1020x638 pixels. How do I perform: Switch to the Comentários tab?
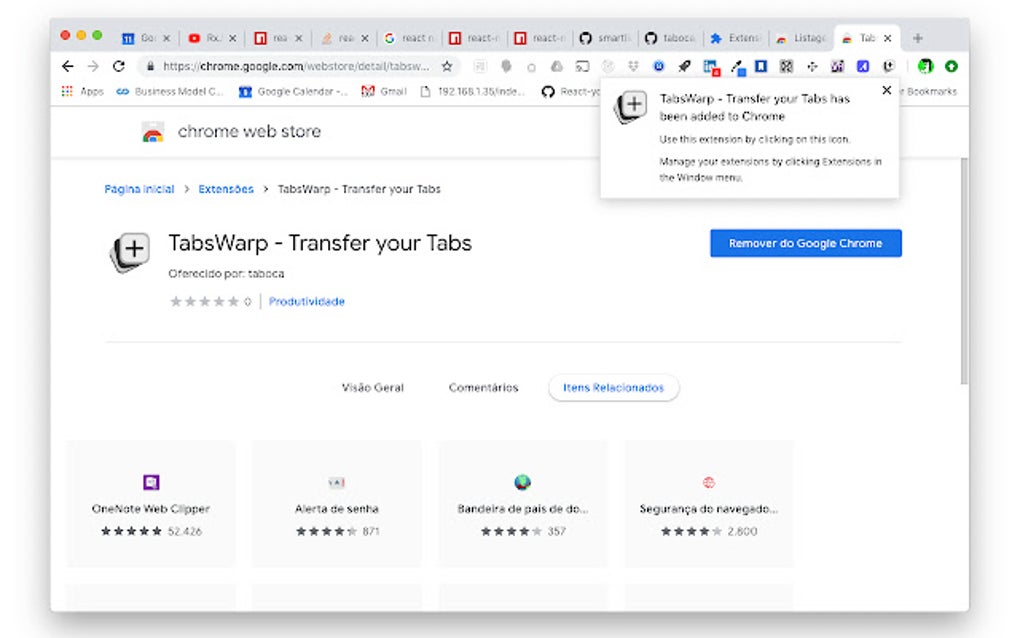point(483,388)
